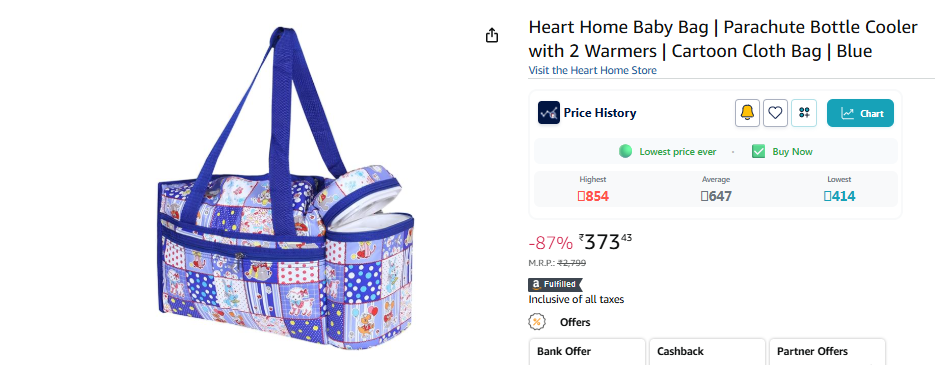Click the price alert bell icon
This screenshot has height=365, width=935.
click(747, 113)
